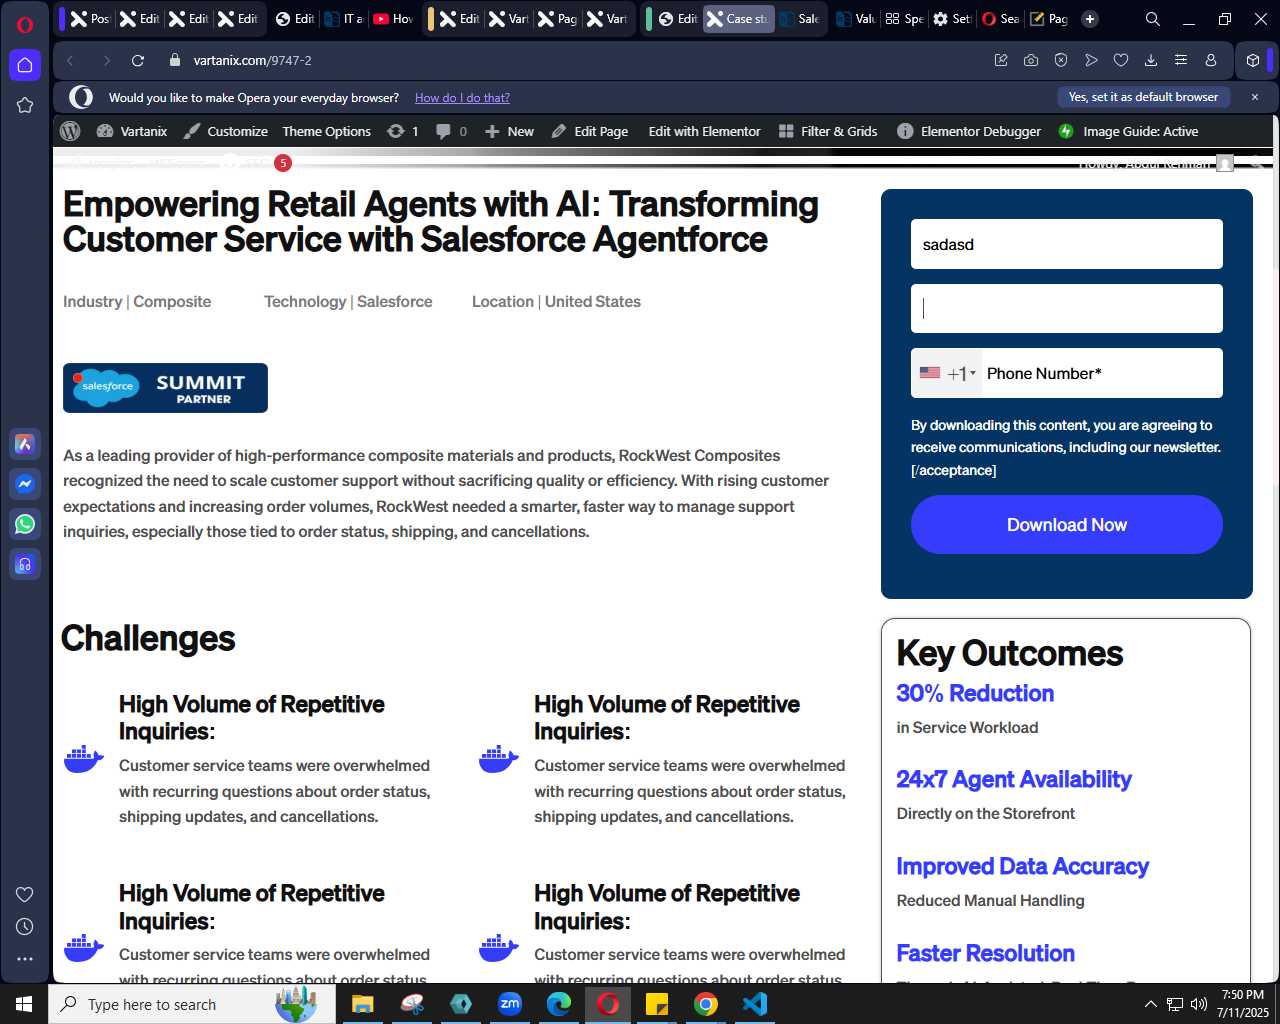The width and height of the screenshot is (1280, 1024).
Task: Open the Windows Start menu
Action: (24, 1004)
